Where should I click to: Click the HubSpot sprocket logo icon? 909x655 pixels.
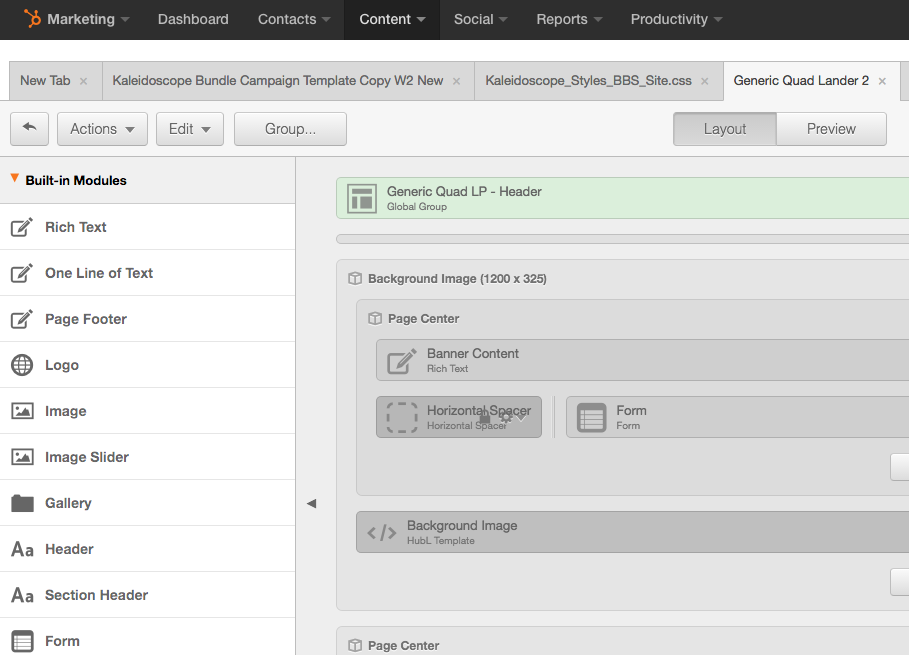pos(32,19)
